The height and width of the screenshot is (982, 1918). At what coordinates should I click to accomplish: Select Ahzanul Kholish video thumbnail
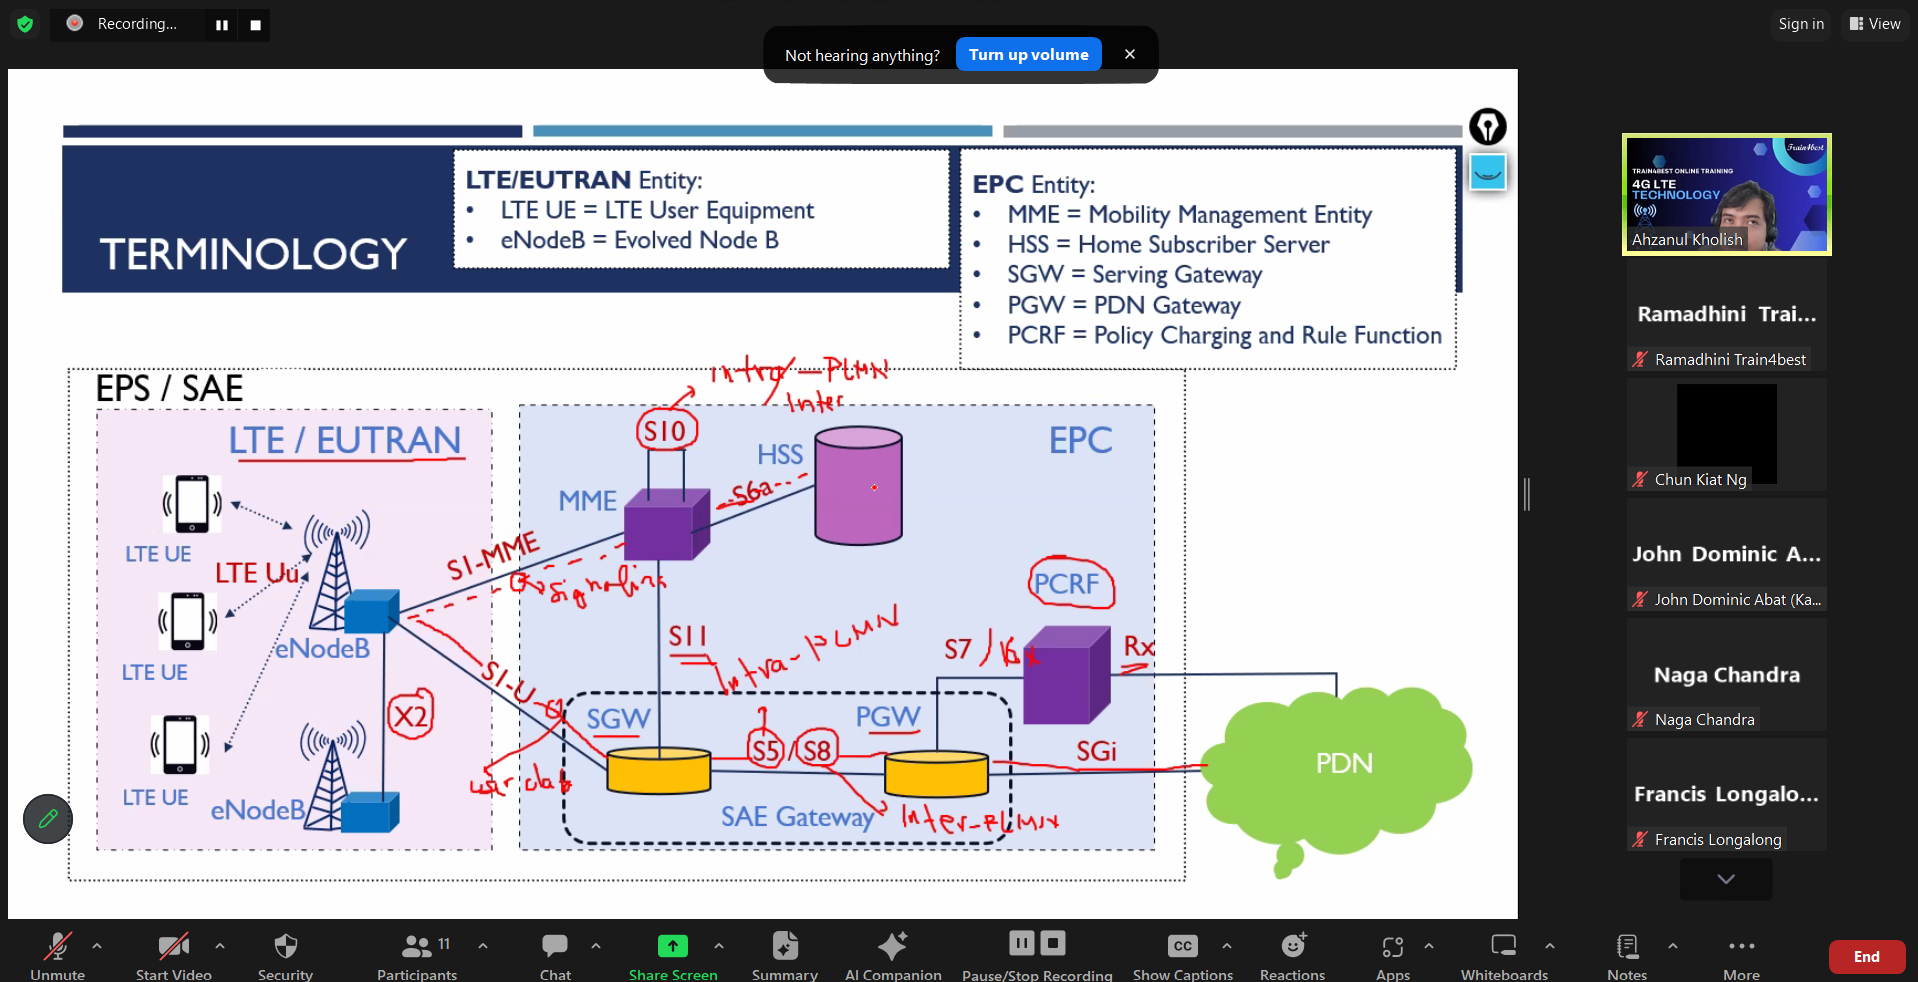click(x=1727, y=194)
